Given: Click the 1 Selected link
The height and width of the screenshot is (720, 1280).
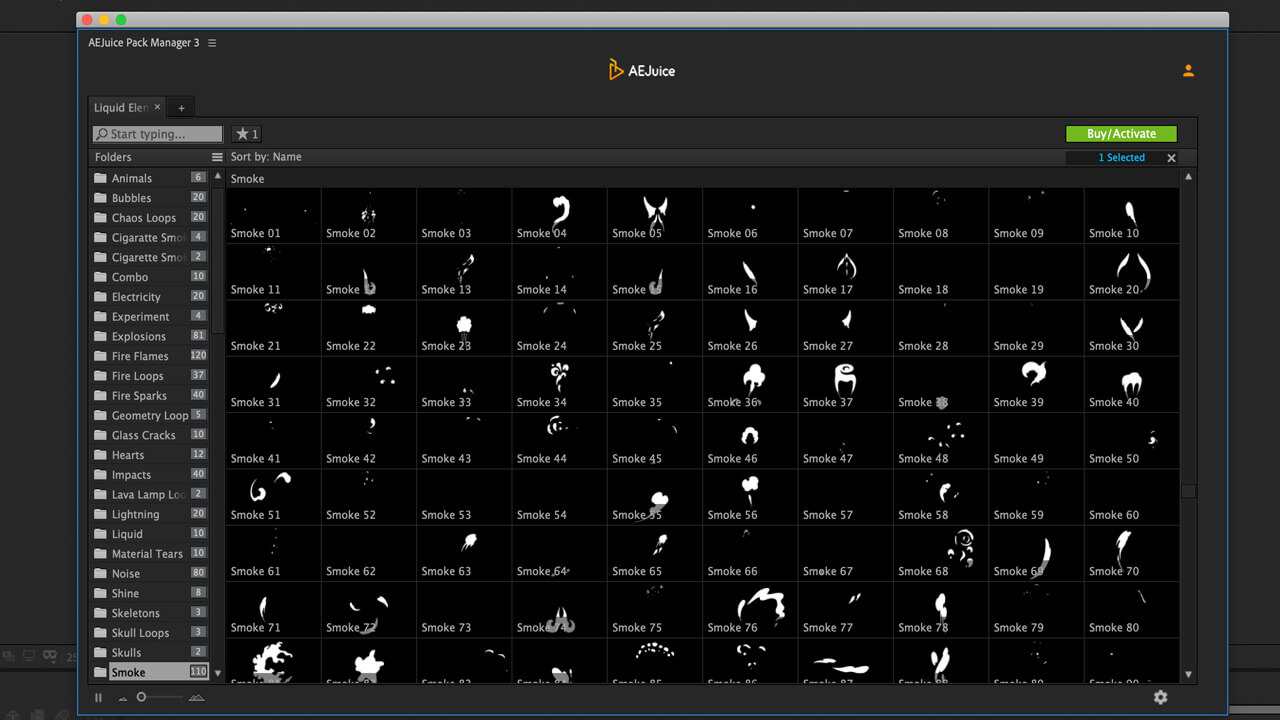Looking at the screenshot, I should (1121, 158).
